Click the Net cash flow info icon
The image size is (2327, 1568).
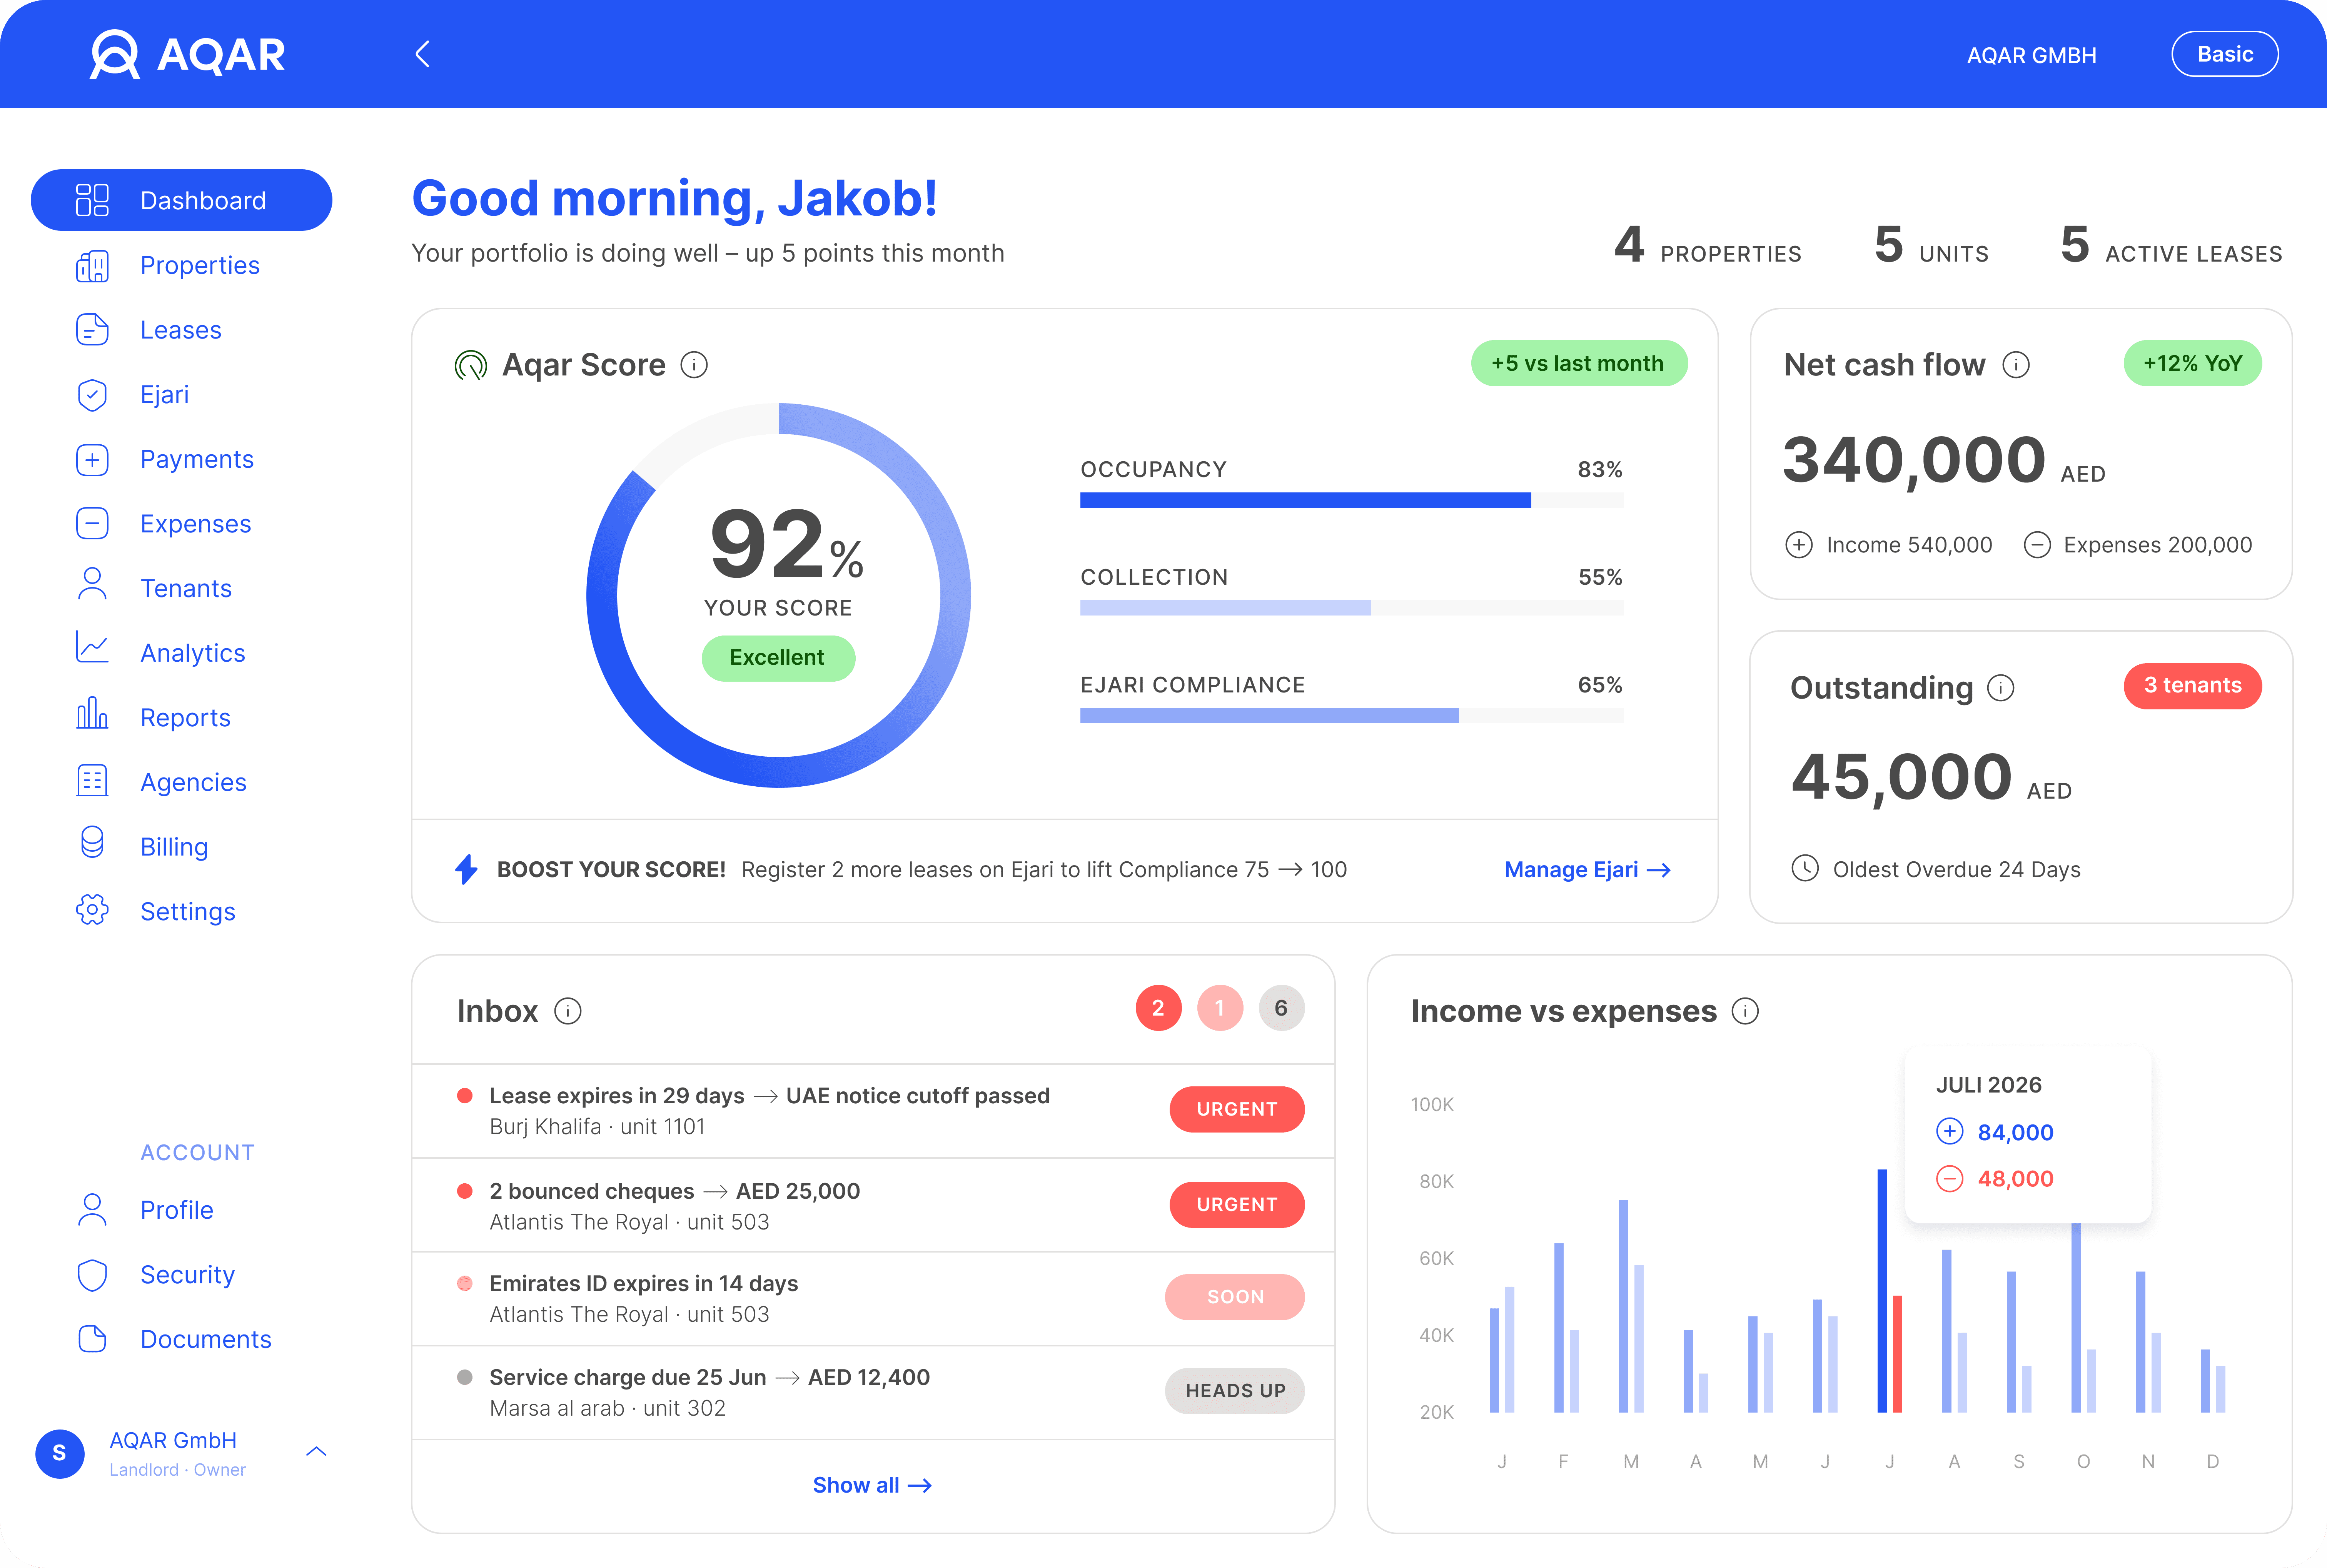click(x=2016, y=365)
